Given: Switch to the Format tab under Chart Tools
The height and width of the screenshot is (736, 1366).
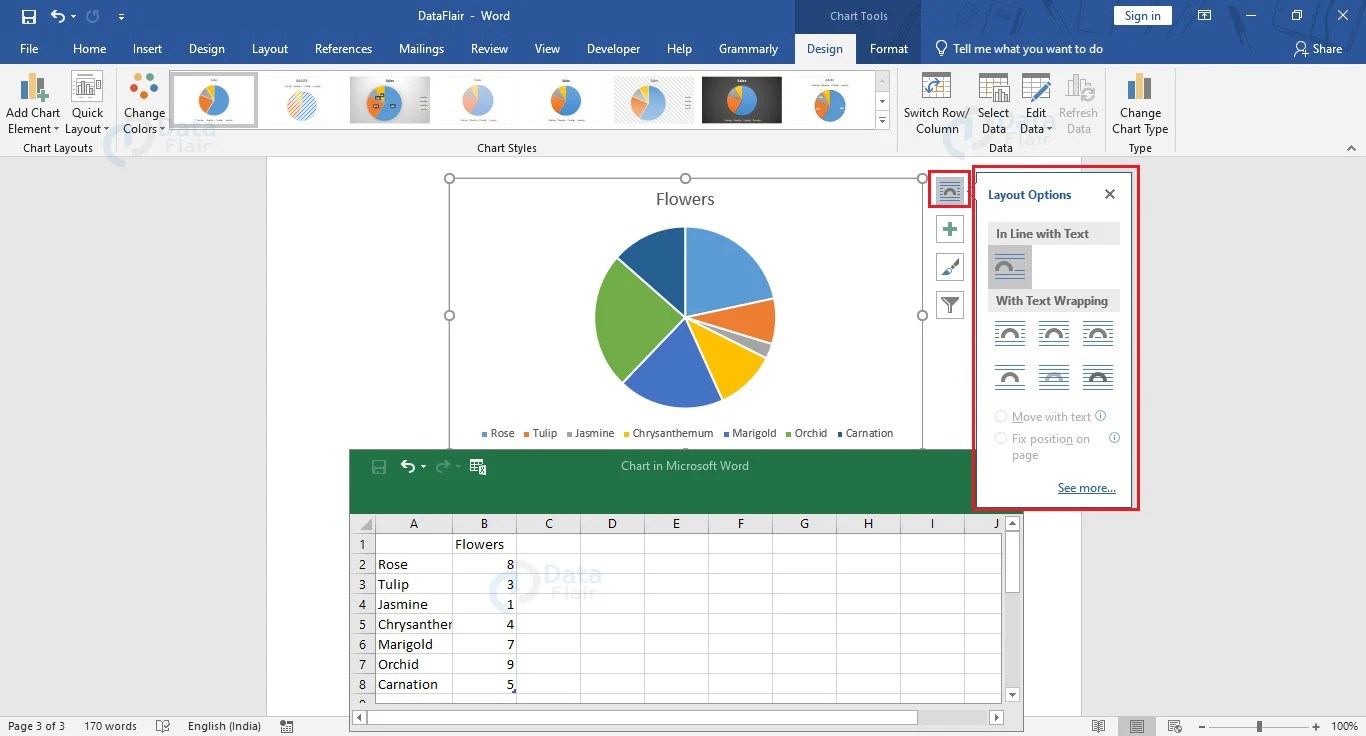Looking at the screenshot, I should tap(888, 48).
